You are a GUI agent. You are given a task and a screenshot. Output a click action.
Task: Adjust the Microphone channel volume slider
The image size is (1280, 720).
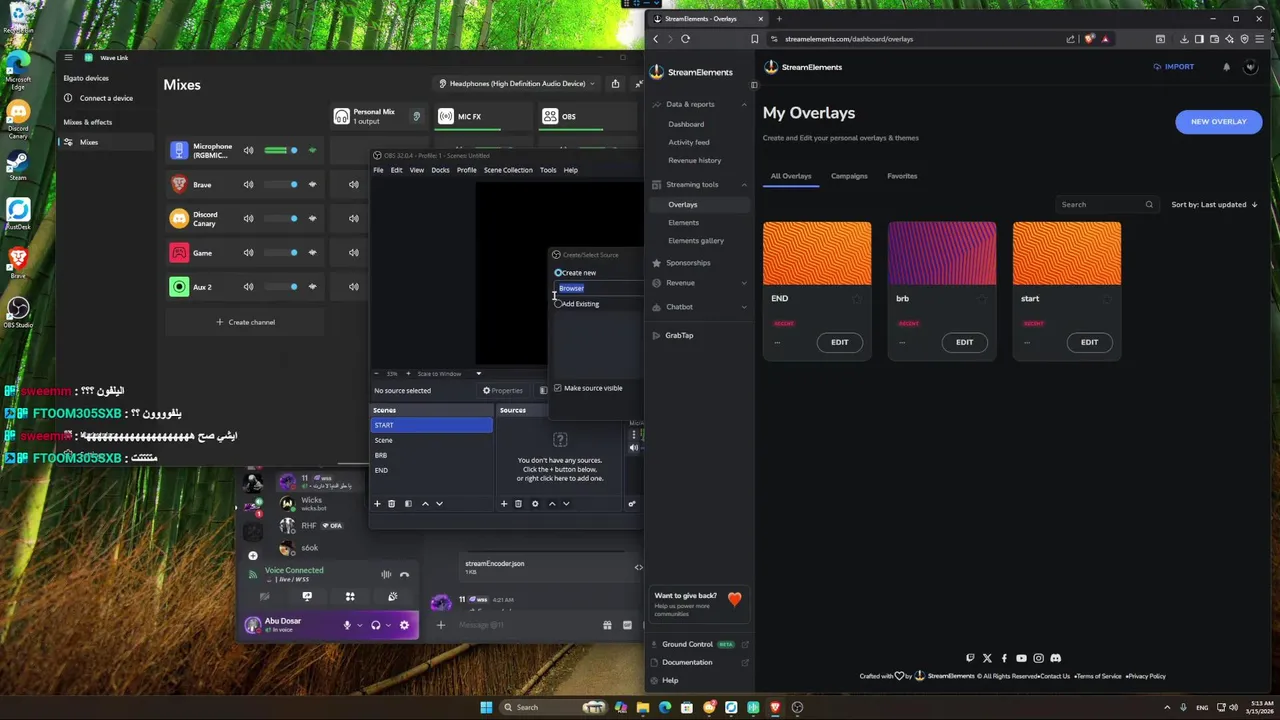(280, 150)
